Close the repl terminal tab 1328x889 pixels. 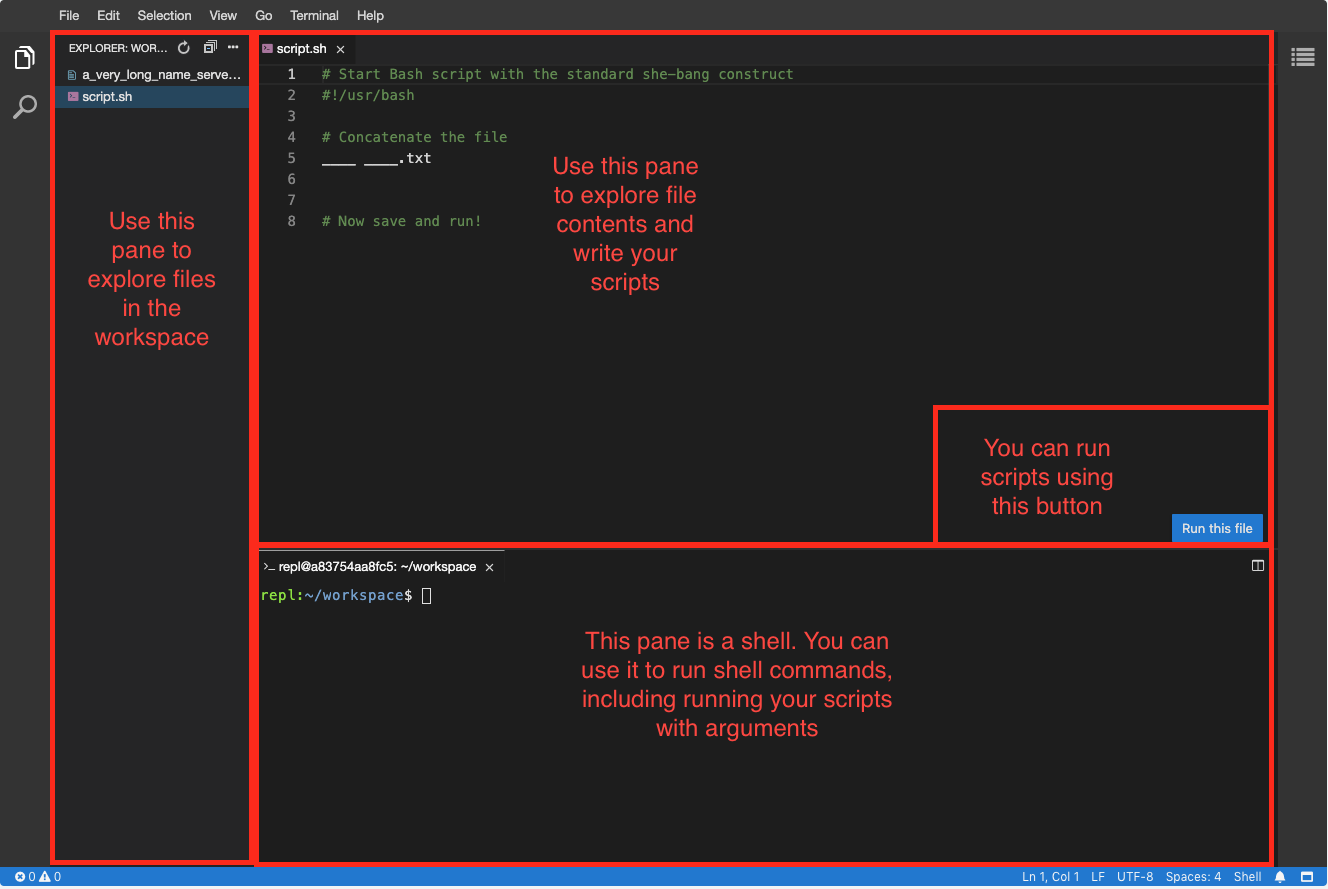pyautogui.click(x=489, y=567)
